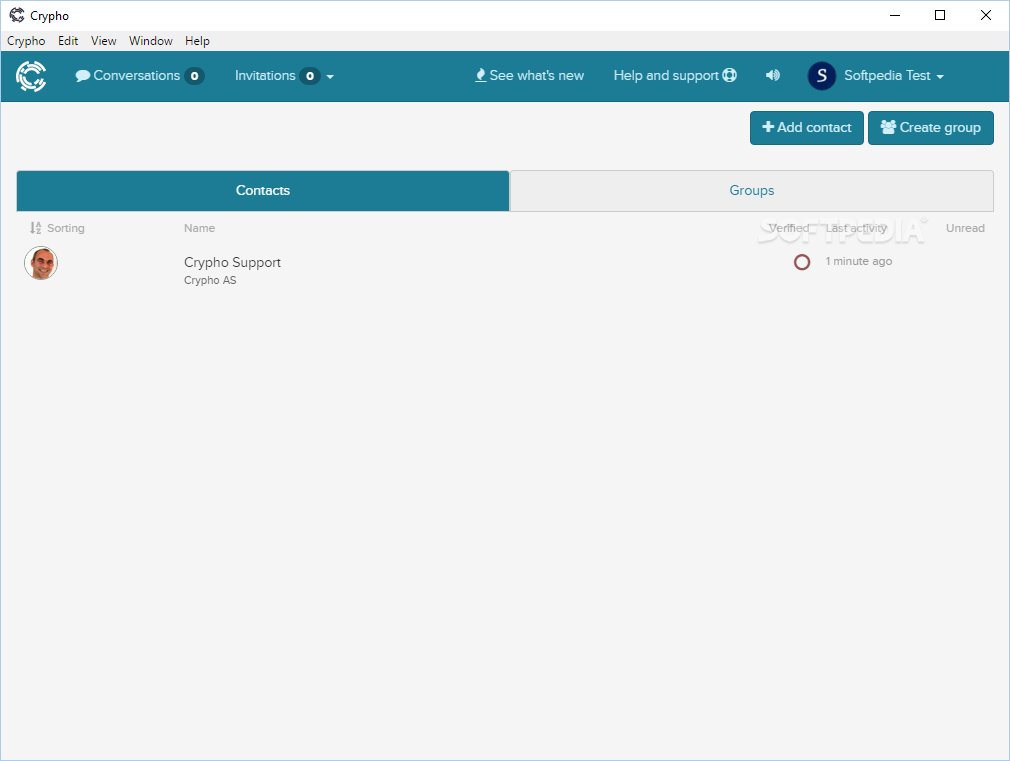The width and height of the screenshot is (1010, 761).
Task: Click the Unread column header
Action: click(965, 228)
